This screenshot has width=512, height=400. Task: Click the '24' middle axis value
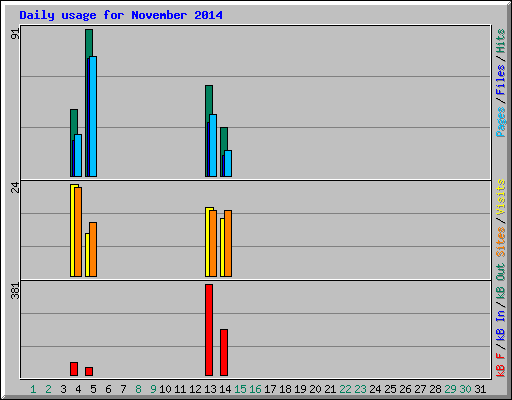click(15, 188)
